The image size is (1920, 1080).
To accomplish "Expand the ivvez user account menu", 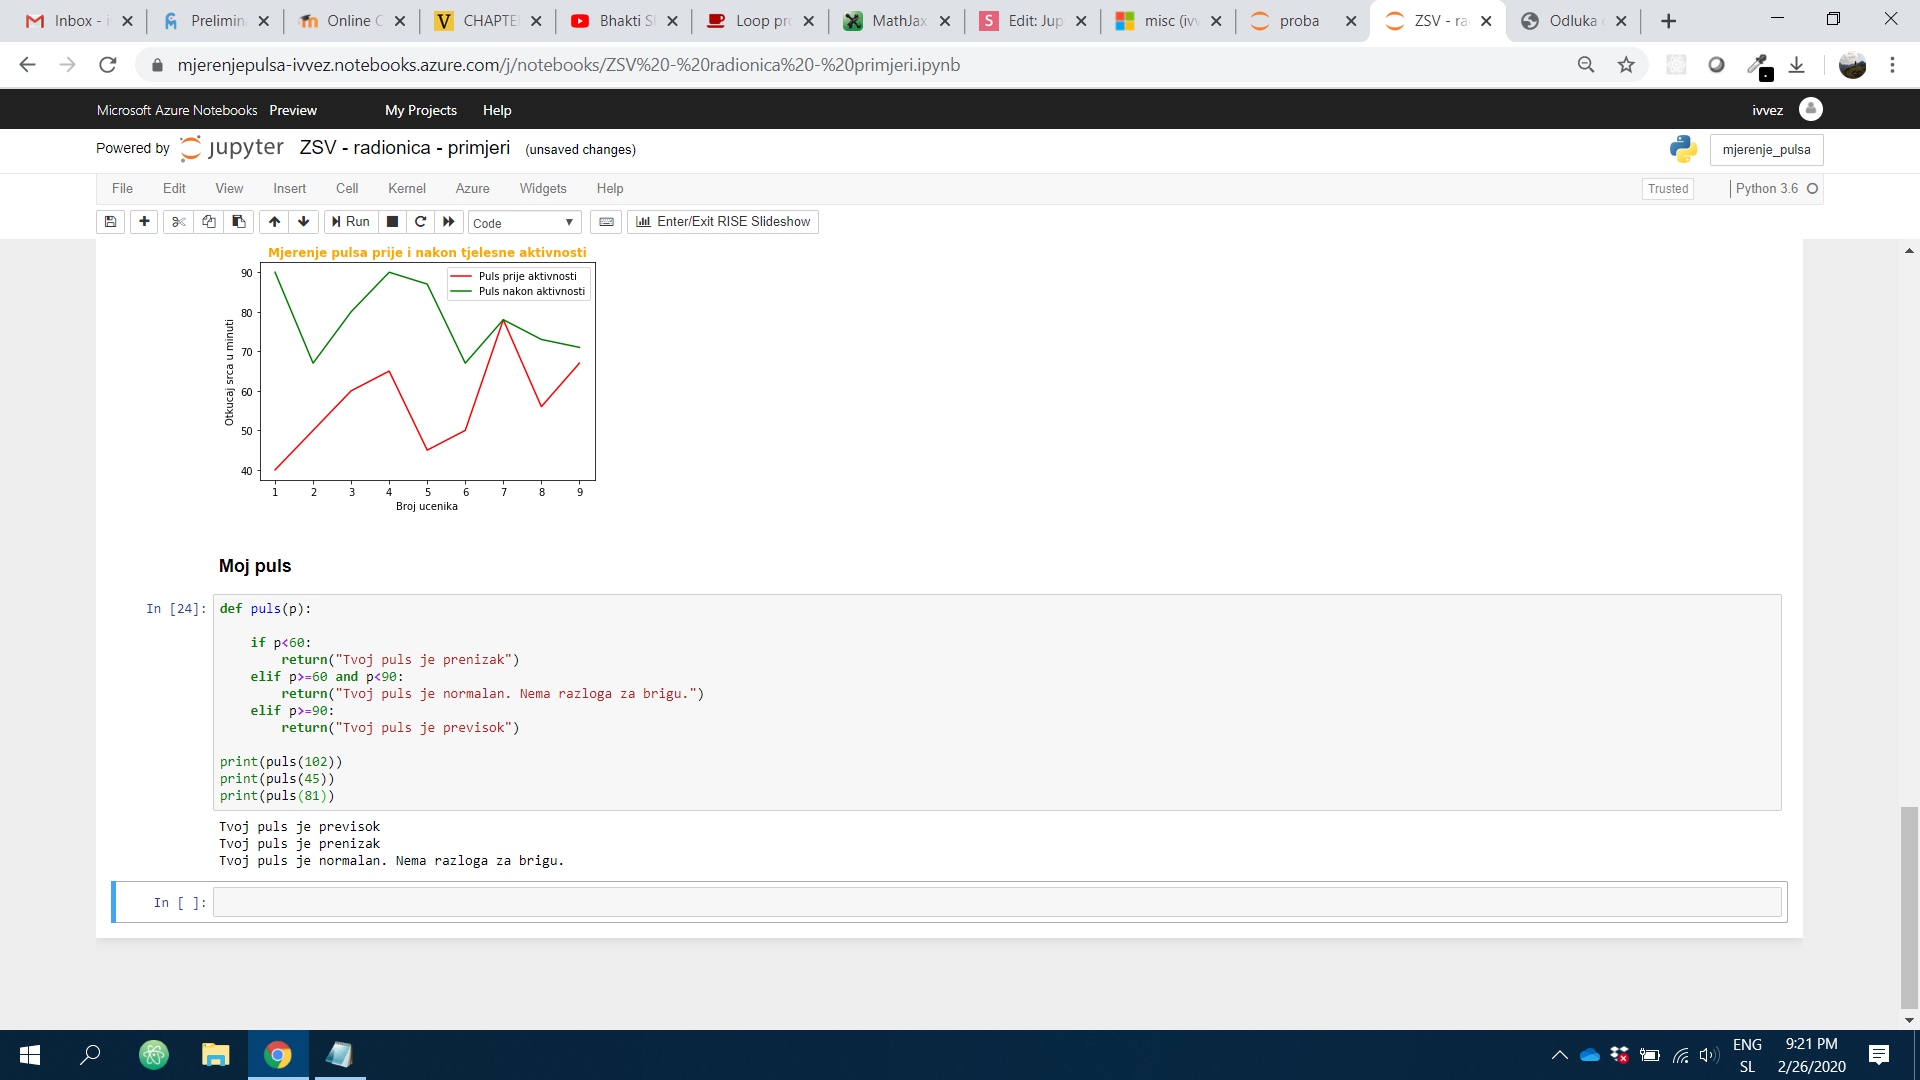I will 1810,110.
